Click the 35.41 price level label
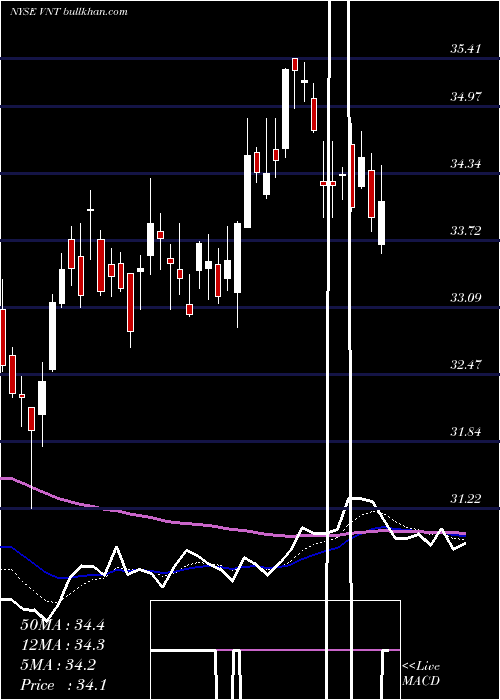Viewport: 500px width, 700px height. pos(466,48)
